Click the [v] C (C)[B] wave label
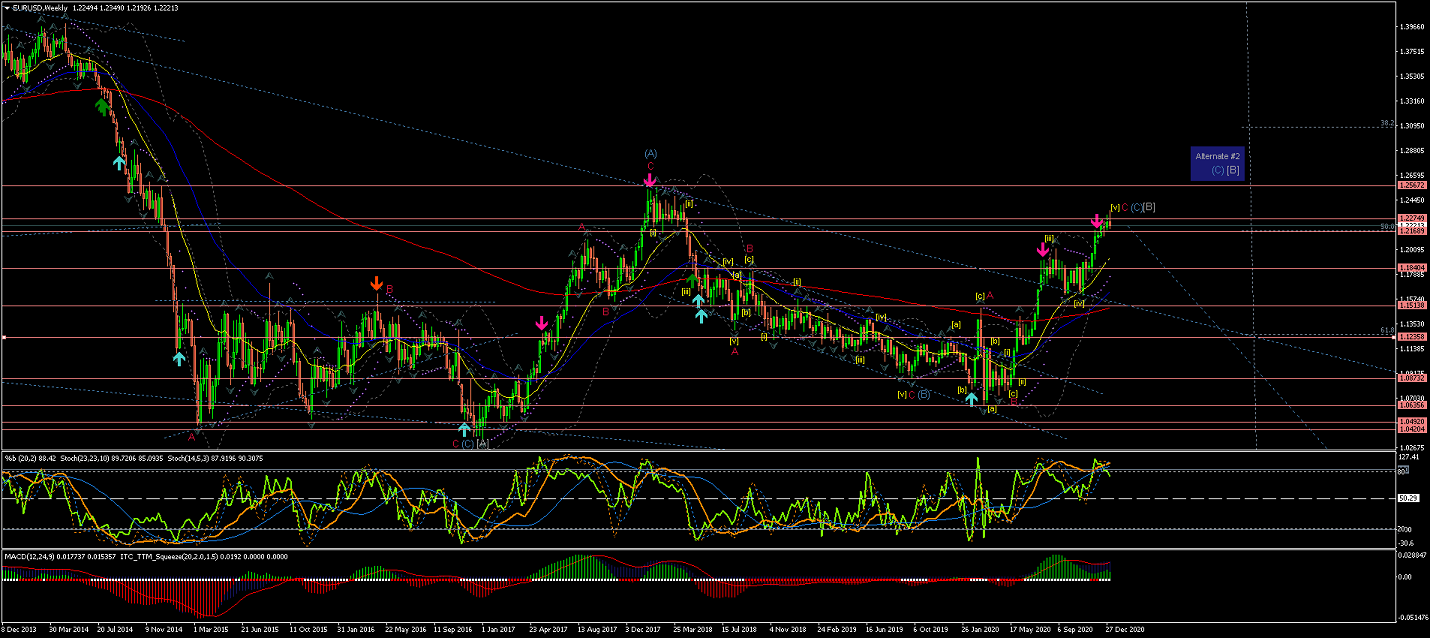1430x638 pixels. [1133, 207]
